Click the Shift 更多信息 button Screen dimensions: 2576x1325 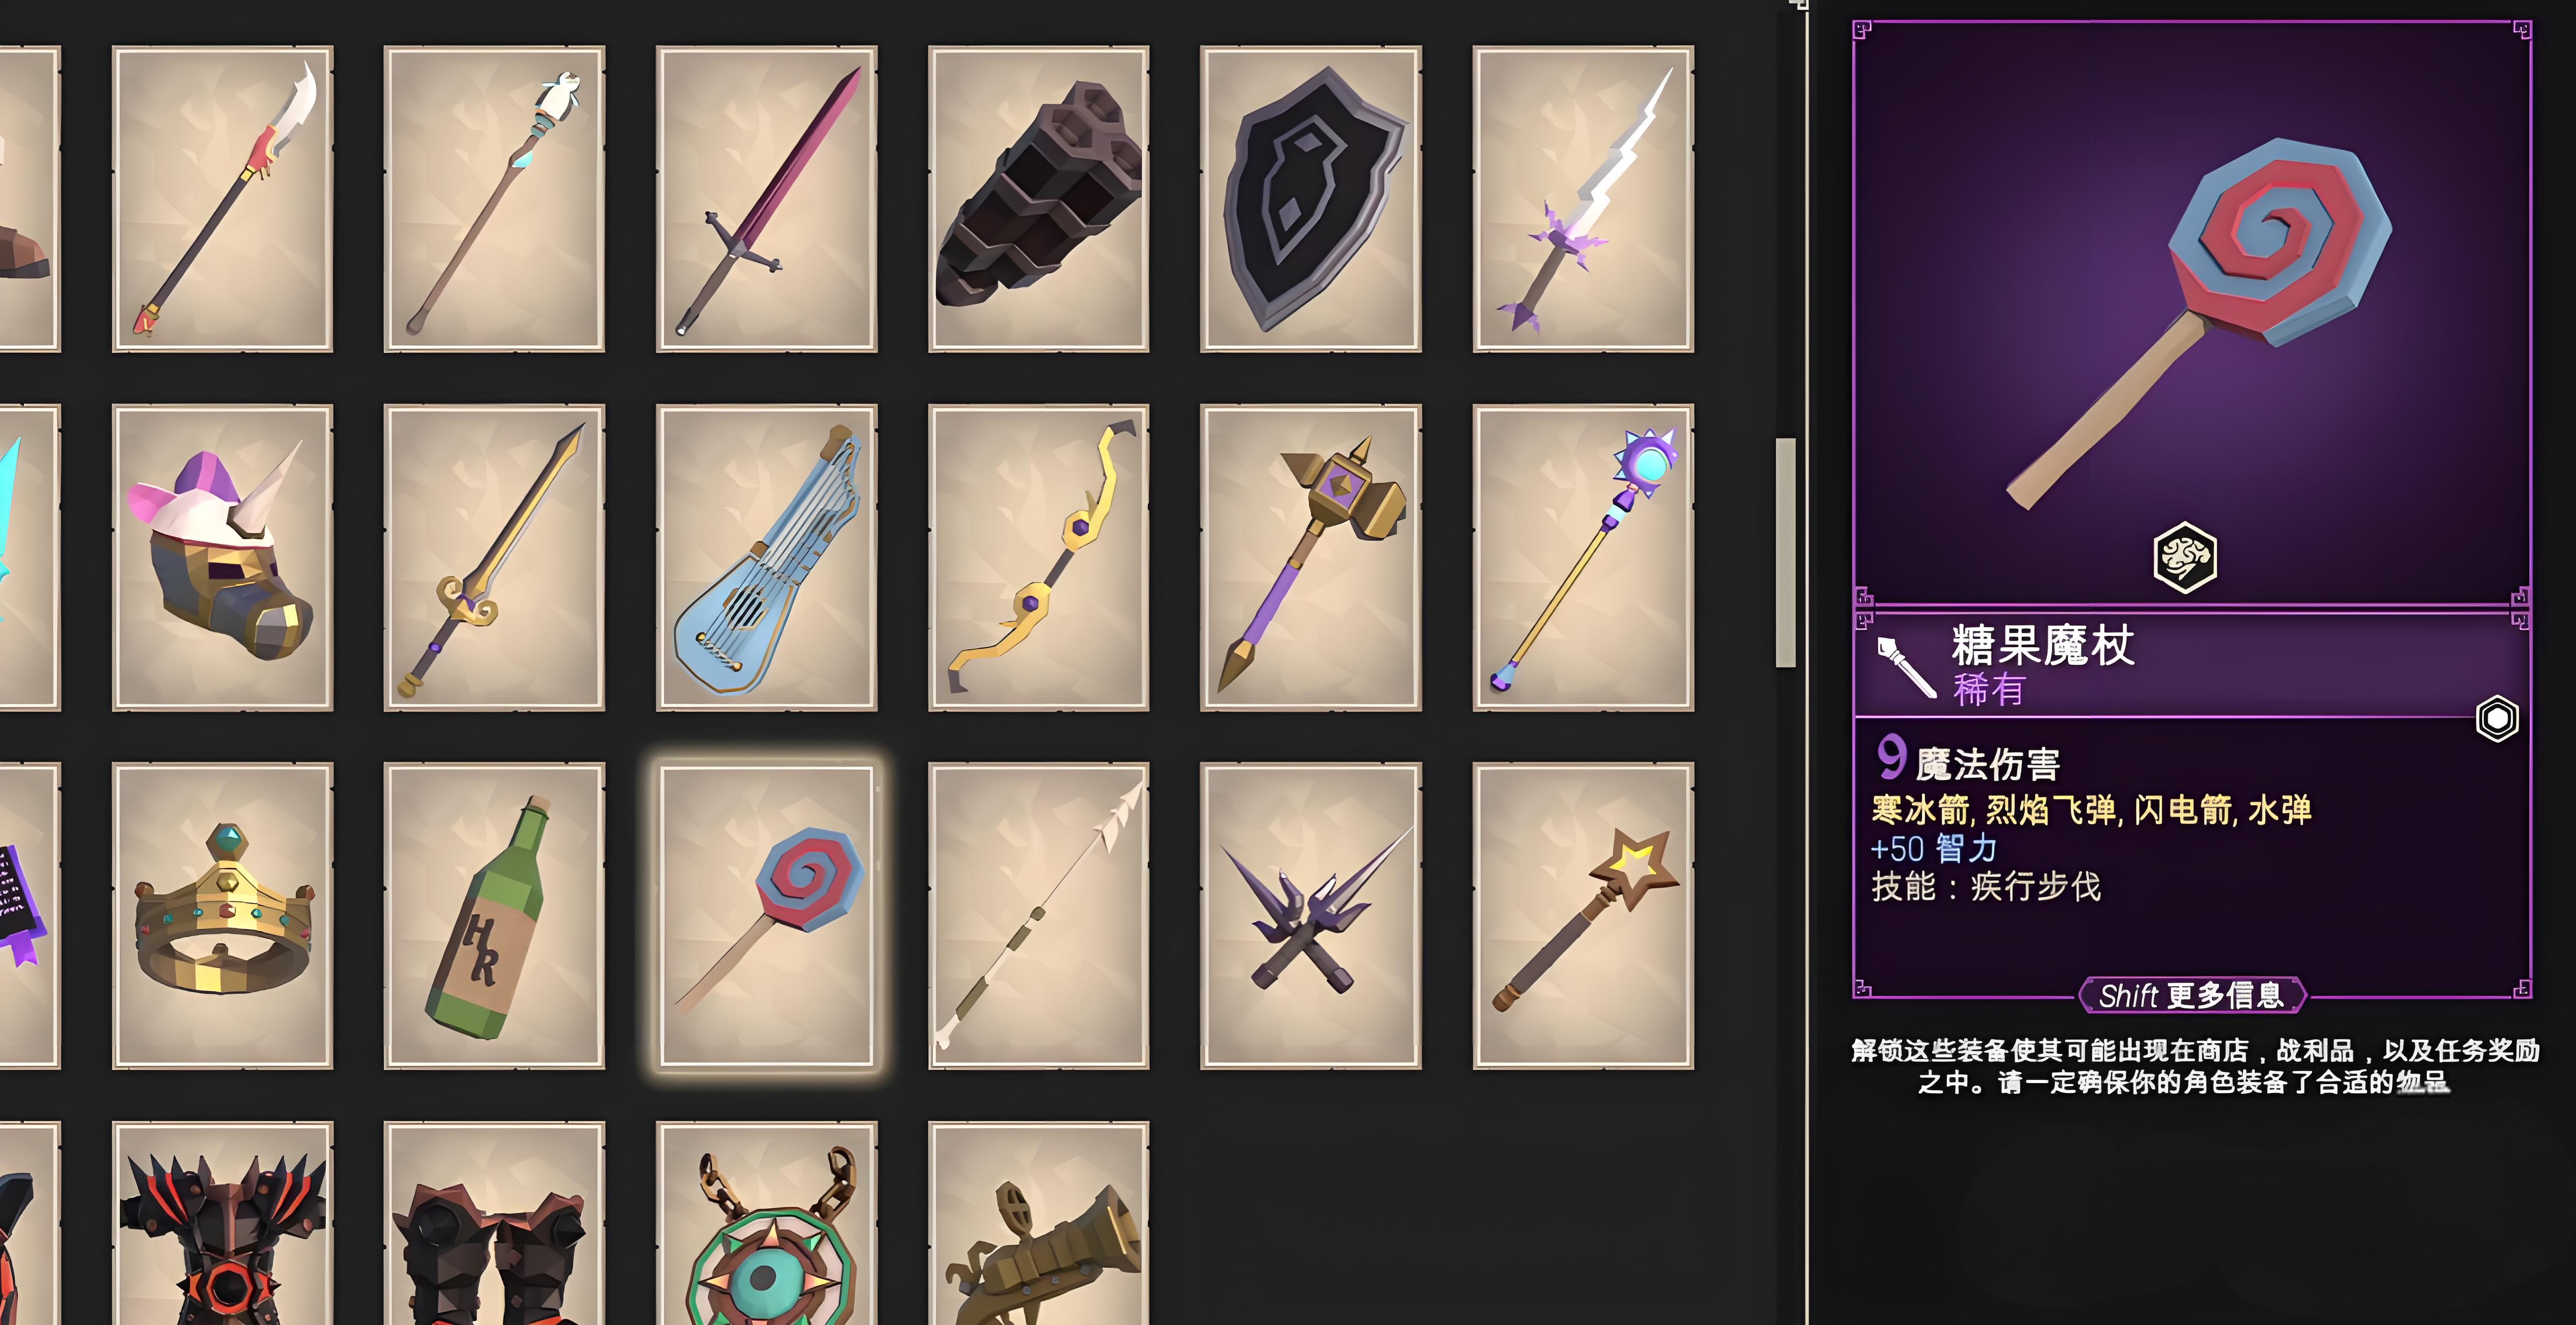click(2191, 995)
